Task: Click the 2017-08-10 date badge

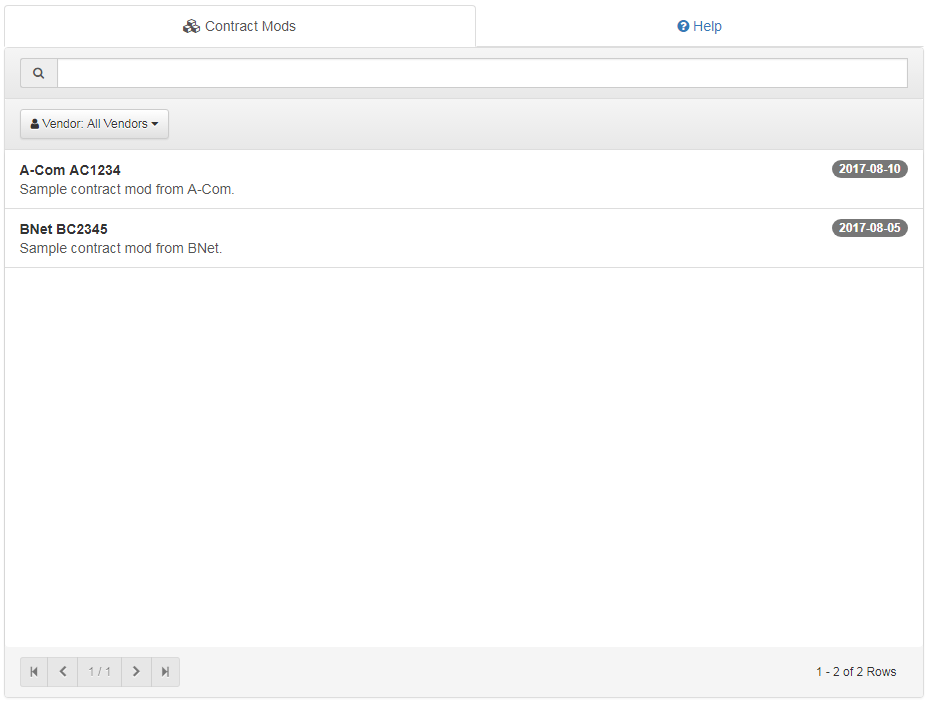Action: click(x=869, y=169)
